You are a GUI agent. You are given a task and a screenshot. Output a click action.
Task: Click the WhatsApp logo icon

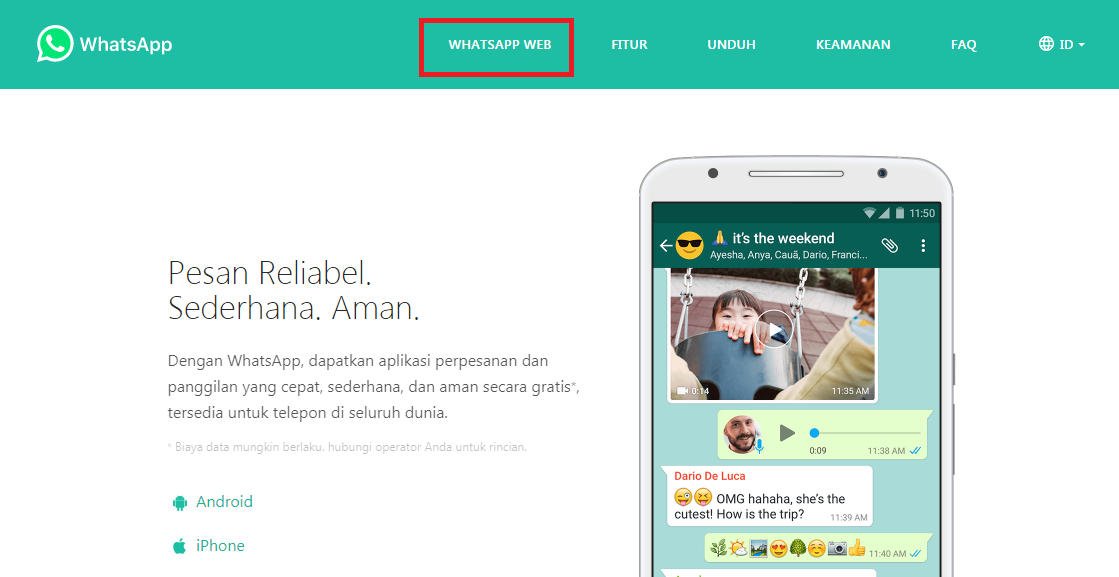(55, 44)
